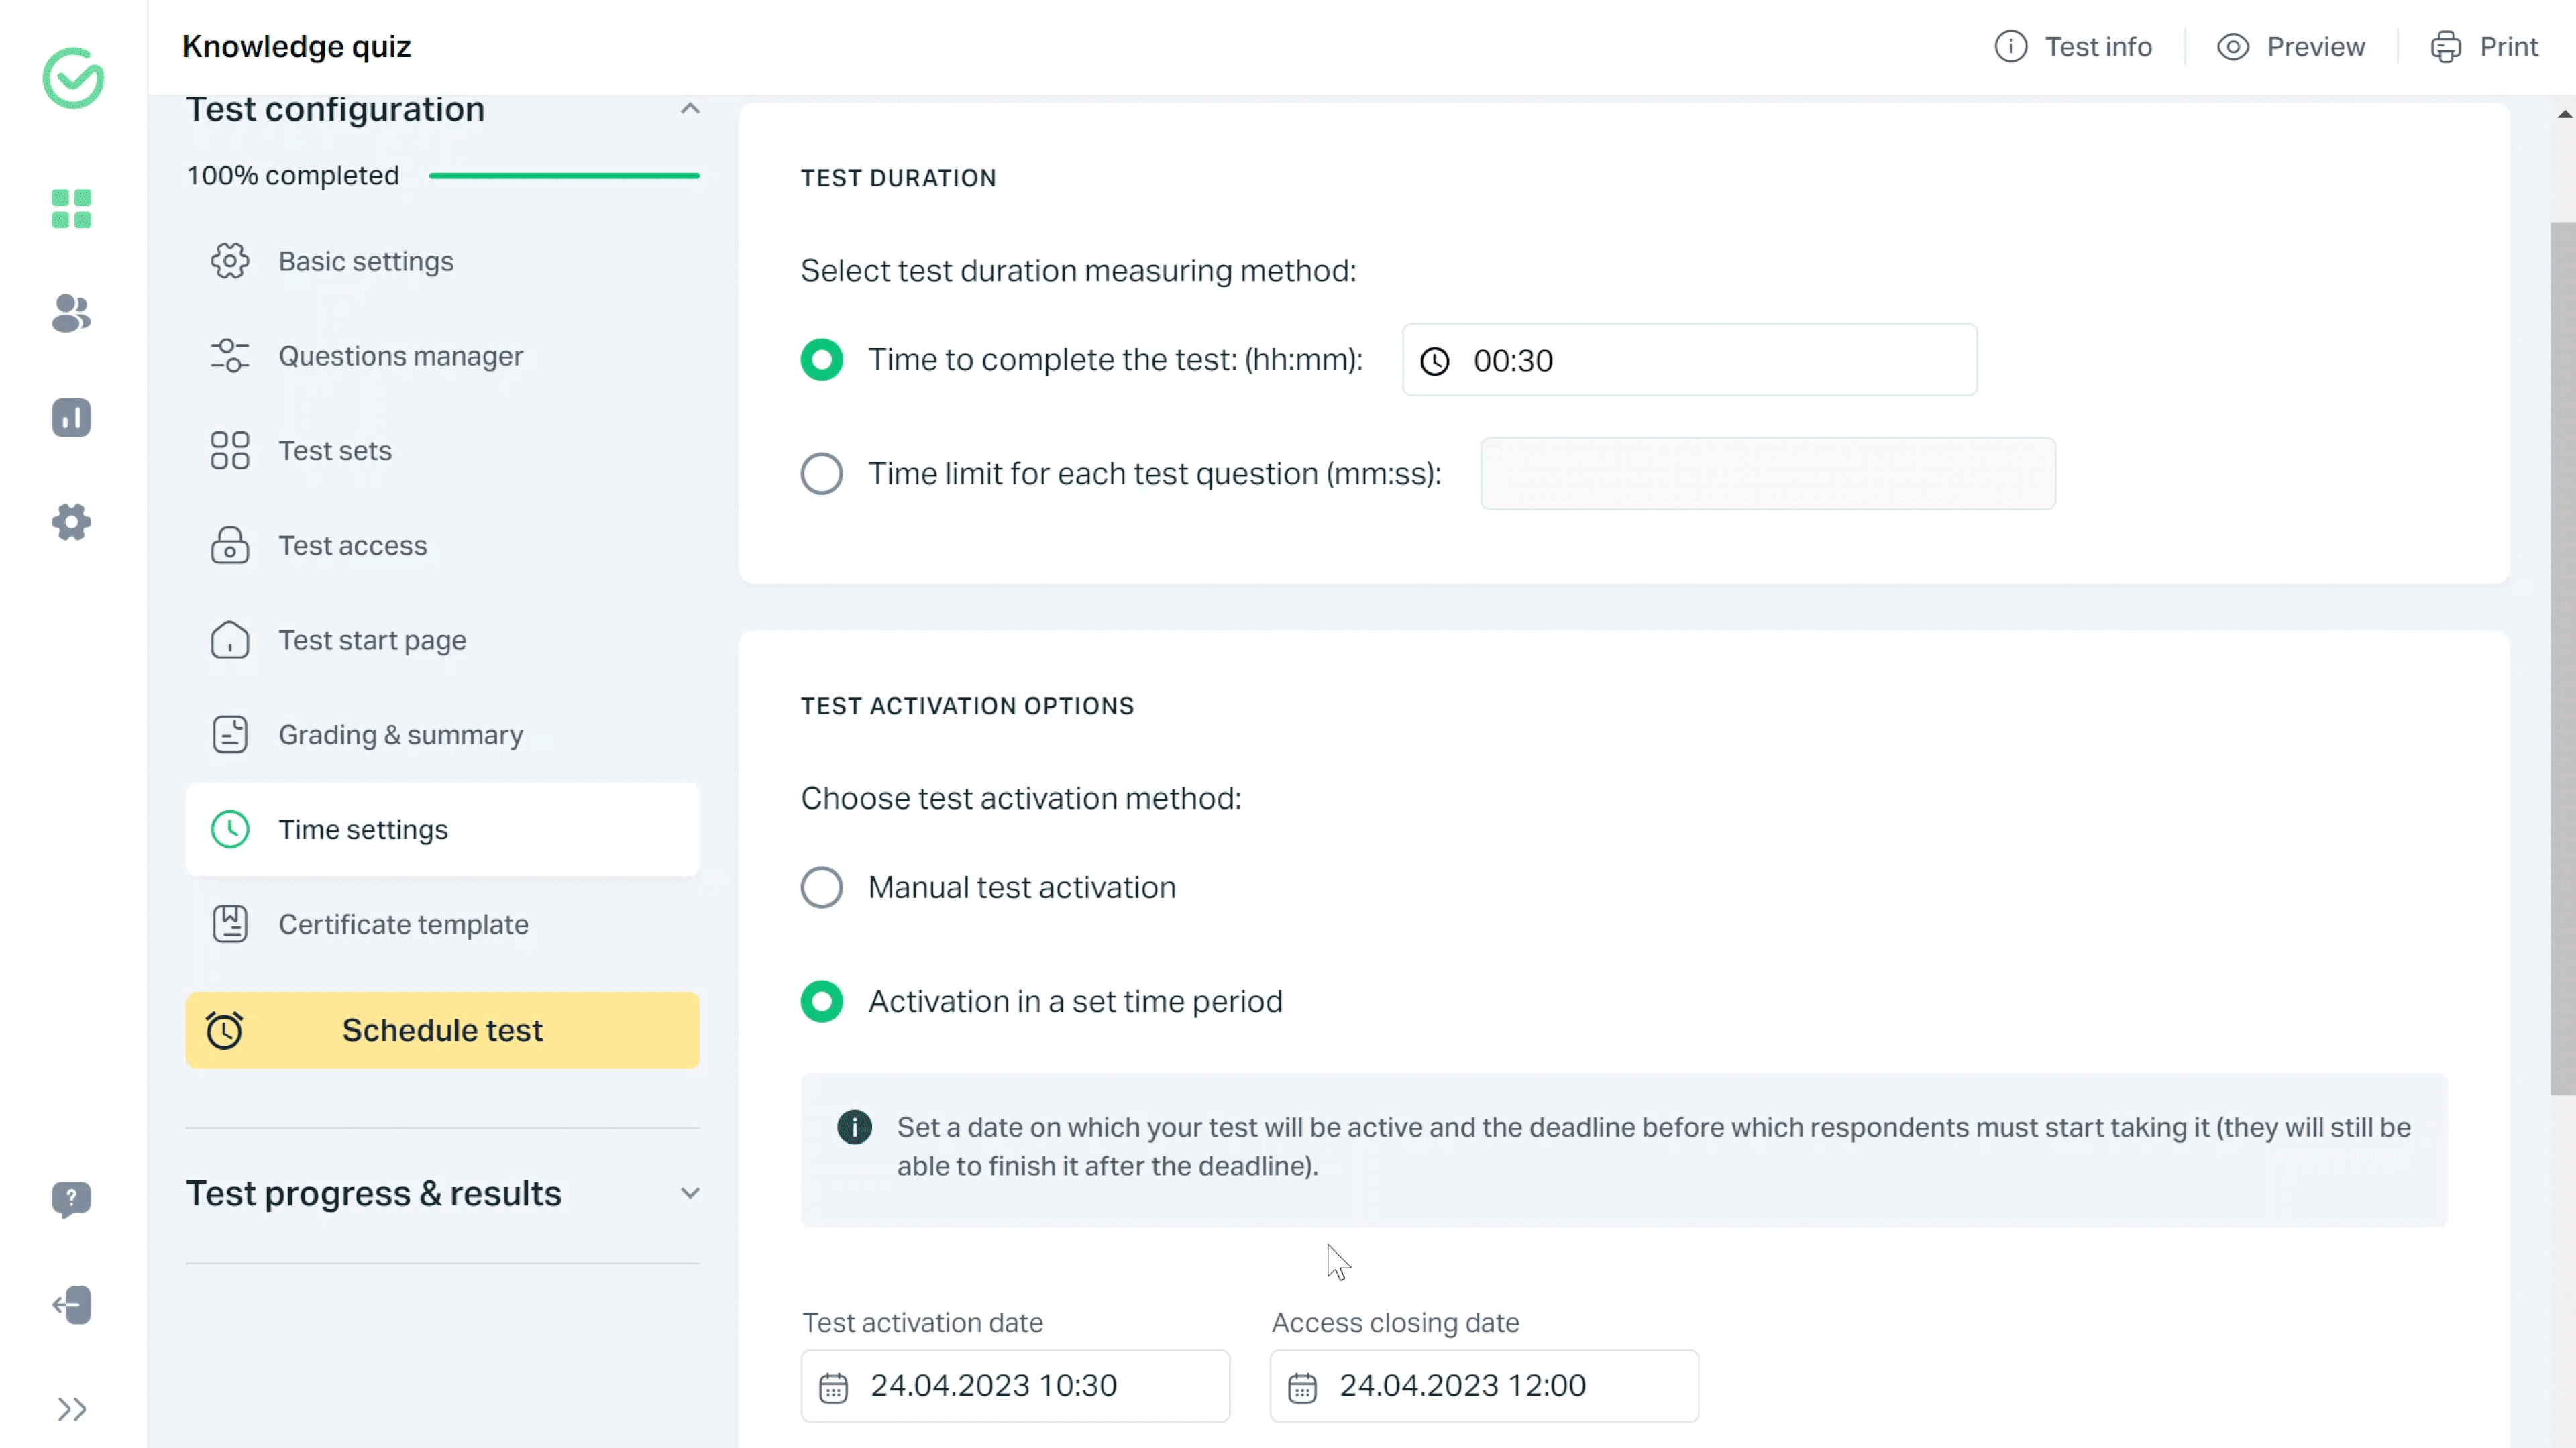Expand the sidebar with the double chevron
2576x1448 pixels.
[x=71, y=1409]
